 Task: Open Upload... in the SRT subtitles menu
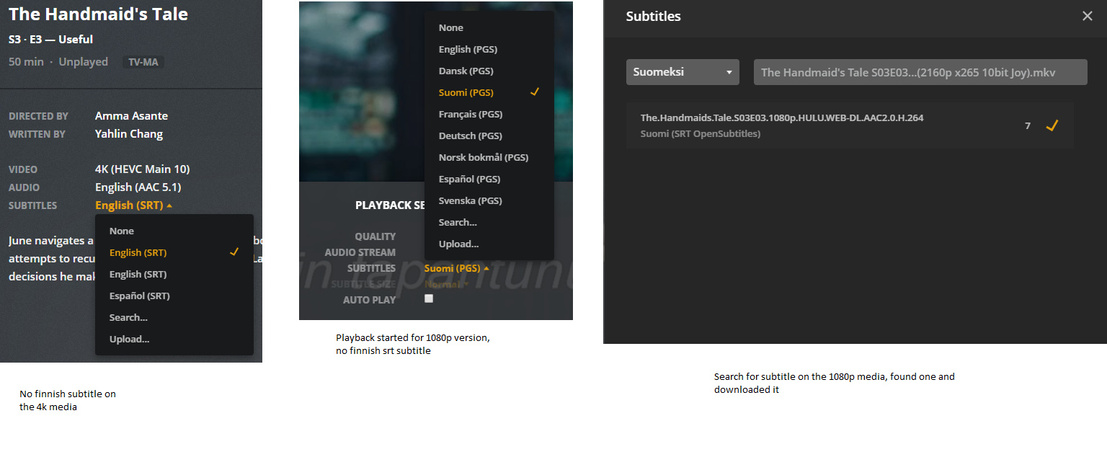point(174,339)
